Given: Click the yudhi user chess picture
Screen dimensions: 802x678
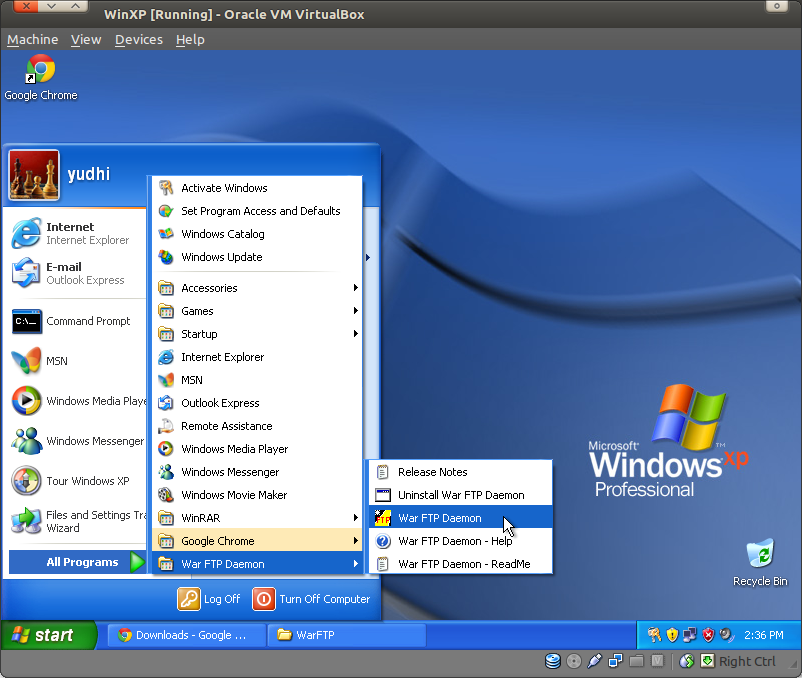Looking at the screenshot, I should (34, 175).
